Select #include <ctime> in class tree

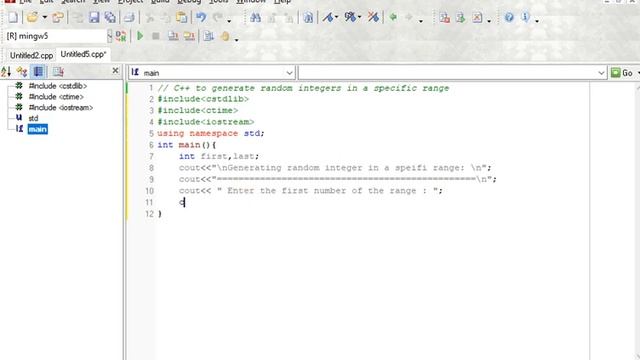point(56,97)
